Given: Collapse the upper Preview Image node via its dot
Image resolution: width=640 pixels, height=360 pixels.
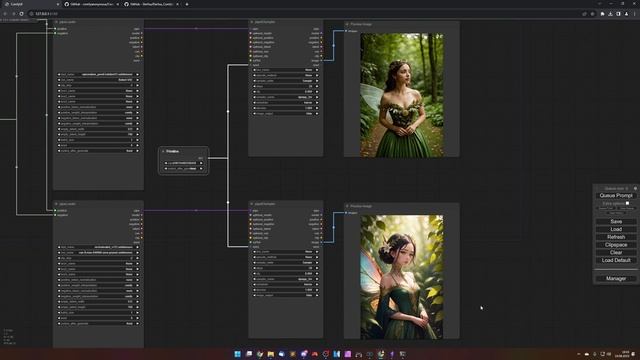Looking at the screenshot, I should point(347,24).
